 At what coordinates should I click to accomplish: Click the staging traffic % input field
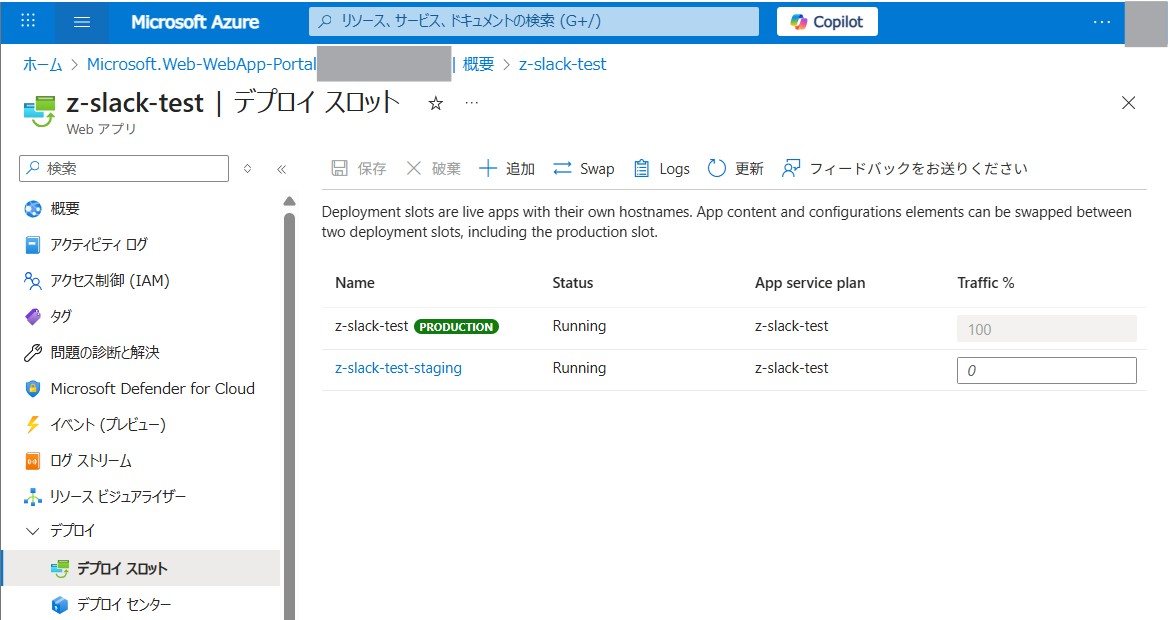coord(1047,370)
